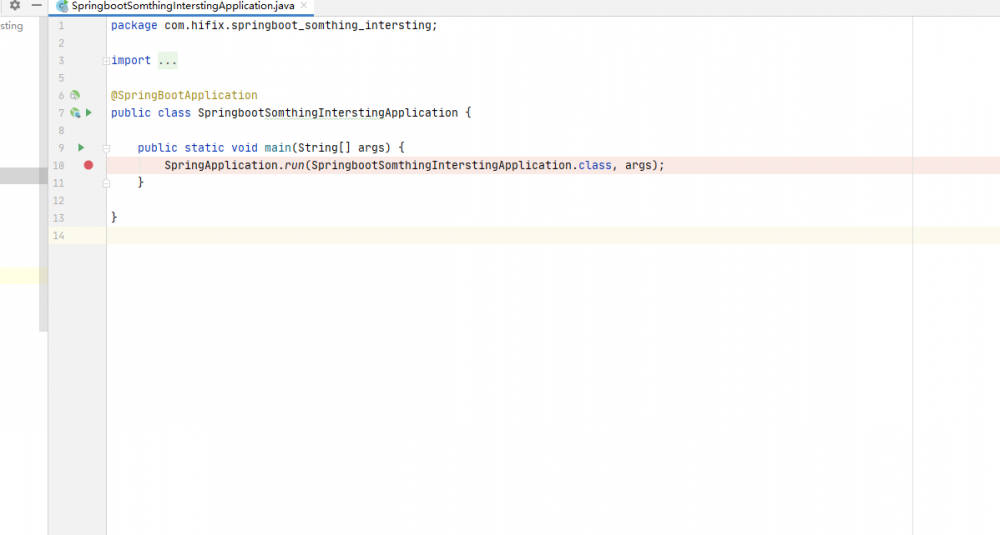
Task: Click the class name SpringbootSomthingInterstingApplication on line 7
Action: pos(328,113)
